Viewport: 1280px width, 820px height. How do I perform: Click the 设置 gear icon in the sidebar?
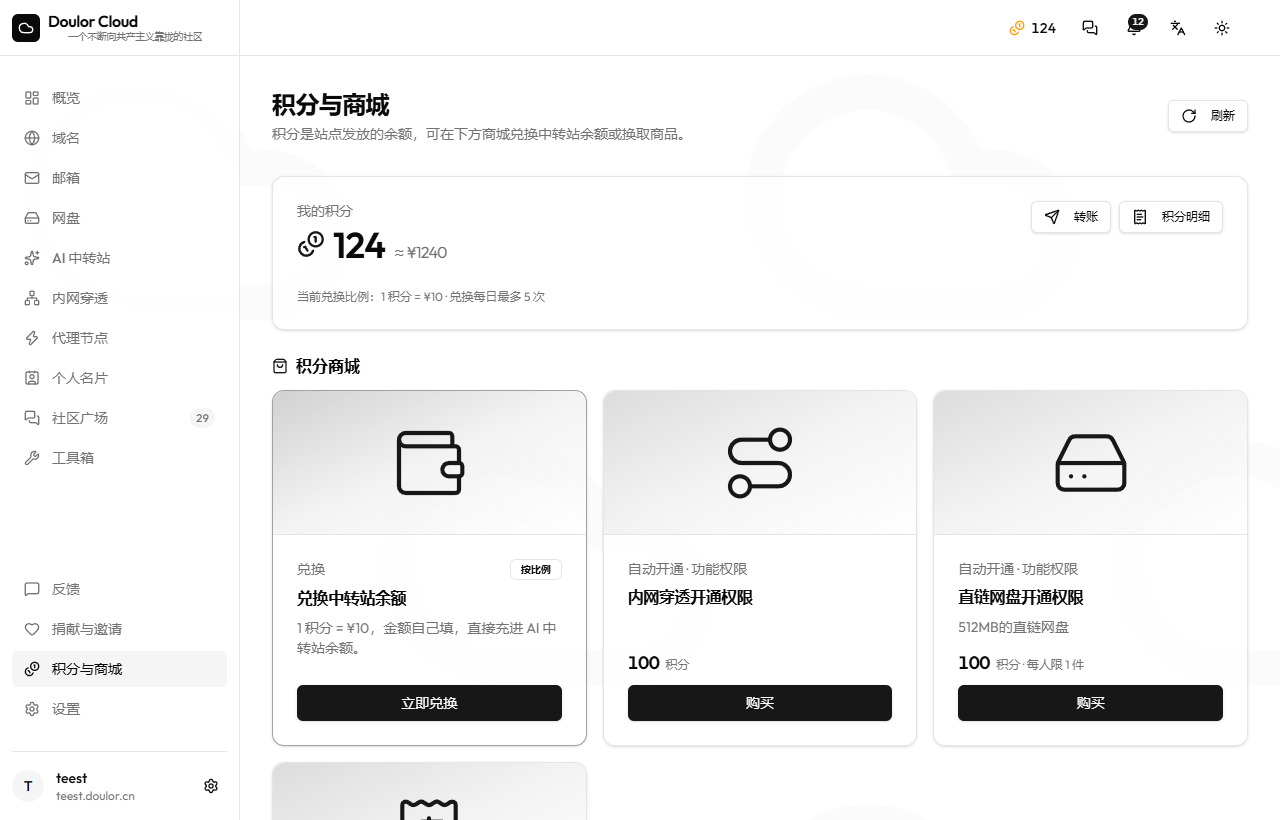[x=32, y=709]
